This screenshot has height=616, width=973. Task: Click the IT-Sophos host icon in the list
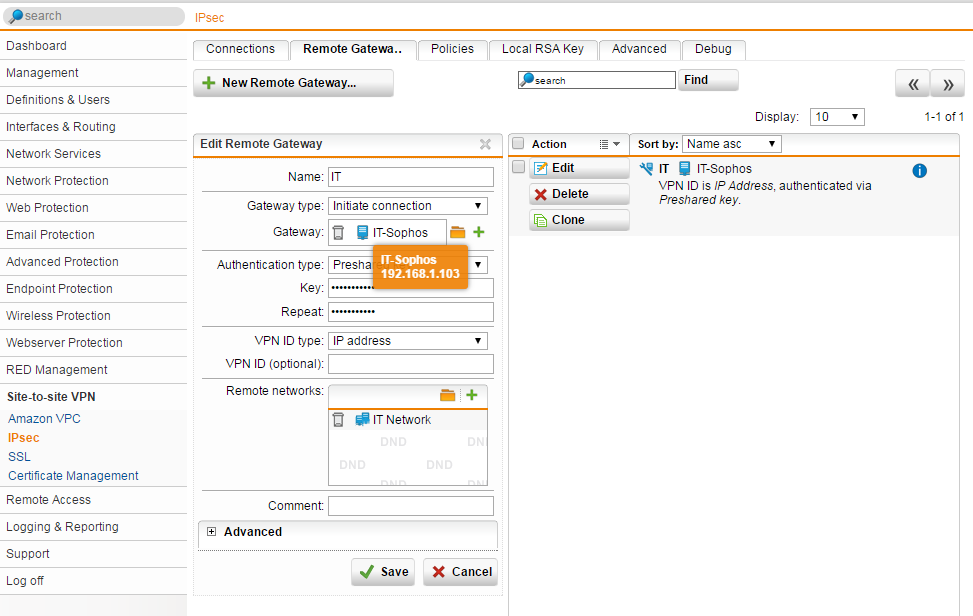tap(684, 168)
